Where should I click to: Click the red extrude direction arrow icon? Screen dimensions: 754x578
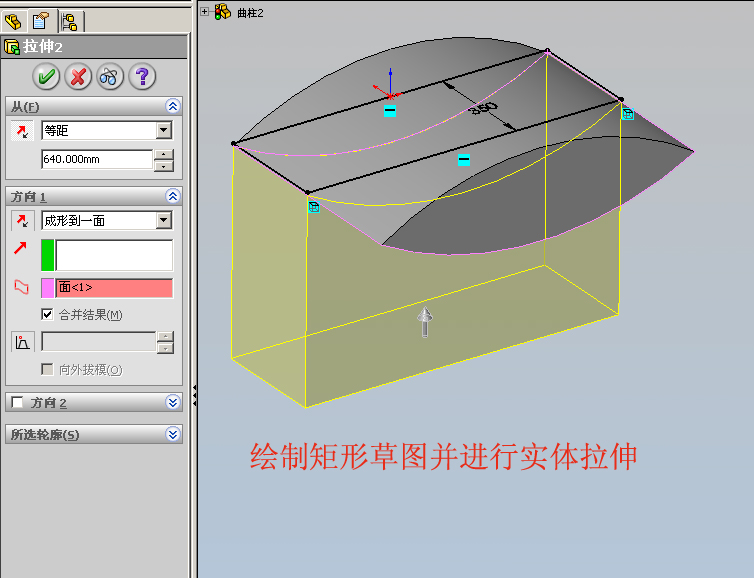tap(20, 248)
